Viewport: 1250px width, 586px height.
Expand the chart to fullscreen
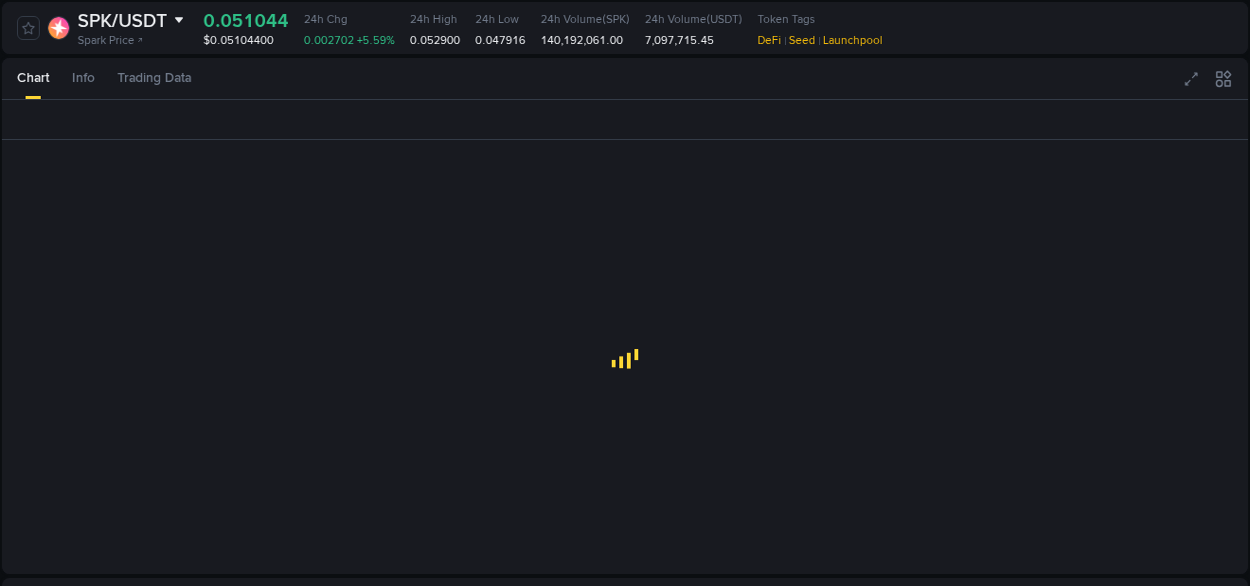click(x=1190, y=78)
